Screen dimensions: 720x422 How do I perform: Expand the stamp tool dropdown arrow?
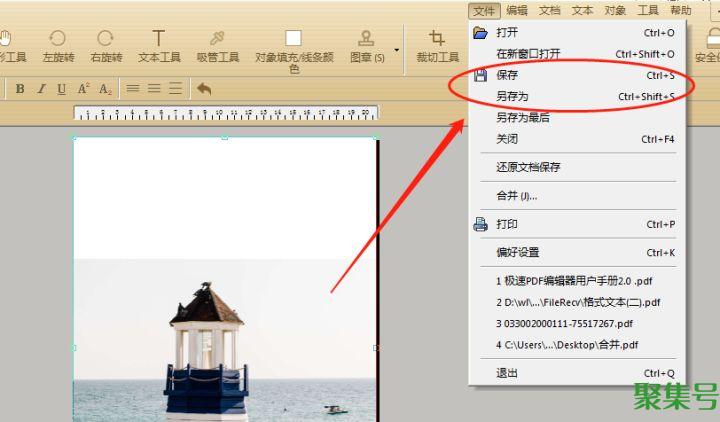(397, 49)
